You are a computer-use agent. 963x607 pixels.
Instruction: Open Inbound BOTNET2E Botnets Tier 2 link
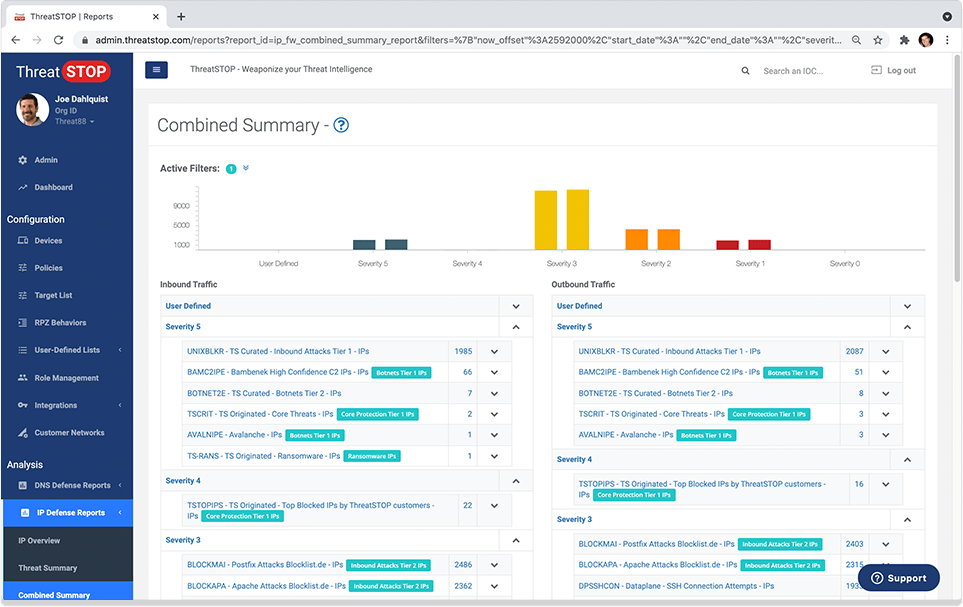(264, 393)
